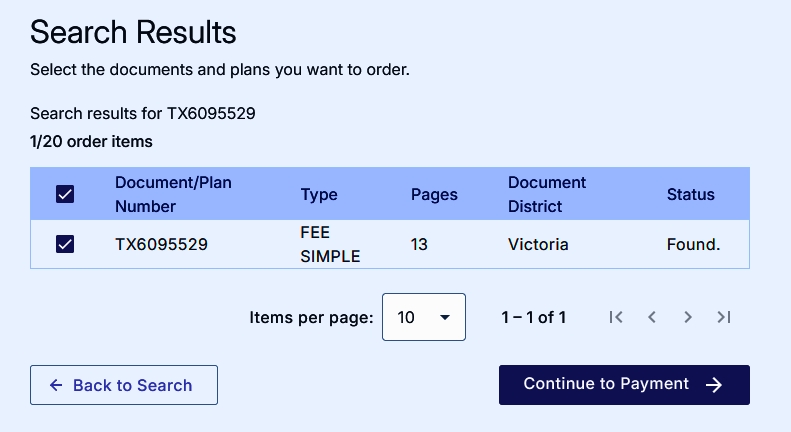Select the TX6095529 document number cell
Screen dimensions: 791x432
(x=161, y=244)
